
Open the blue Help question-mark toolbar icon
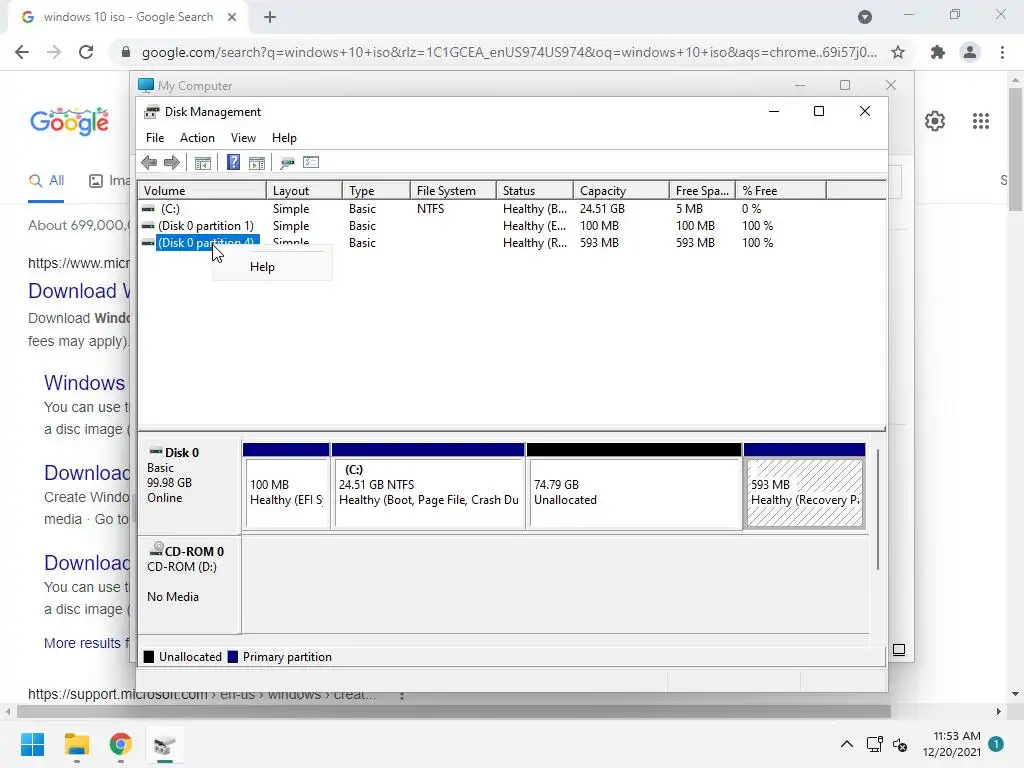pyautogui.click(x=233, y=163)
